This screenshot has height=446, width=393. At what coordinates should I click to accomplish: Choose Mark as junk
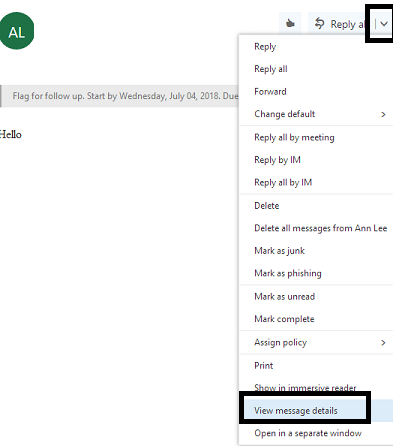click(316, 251)
